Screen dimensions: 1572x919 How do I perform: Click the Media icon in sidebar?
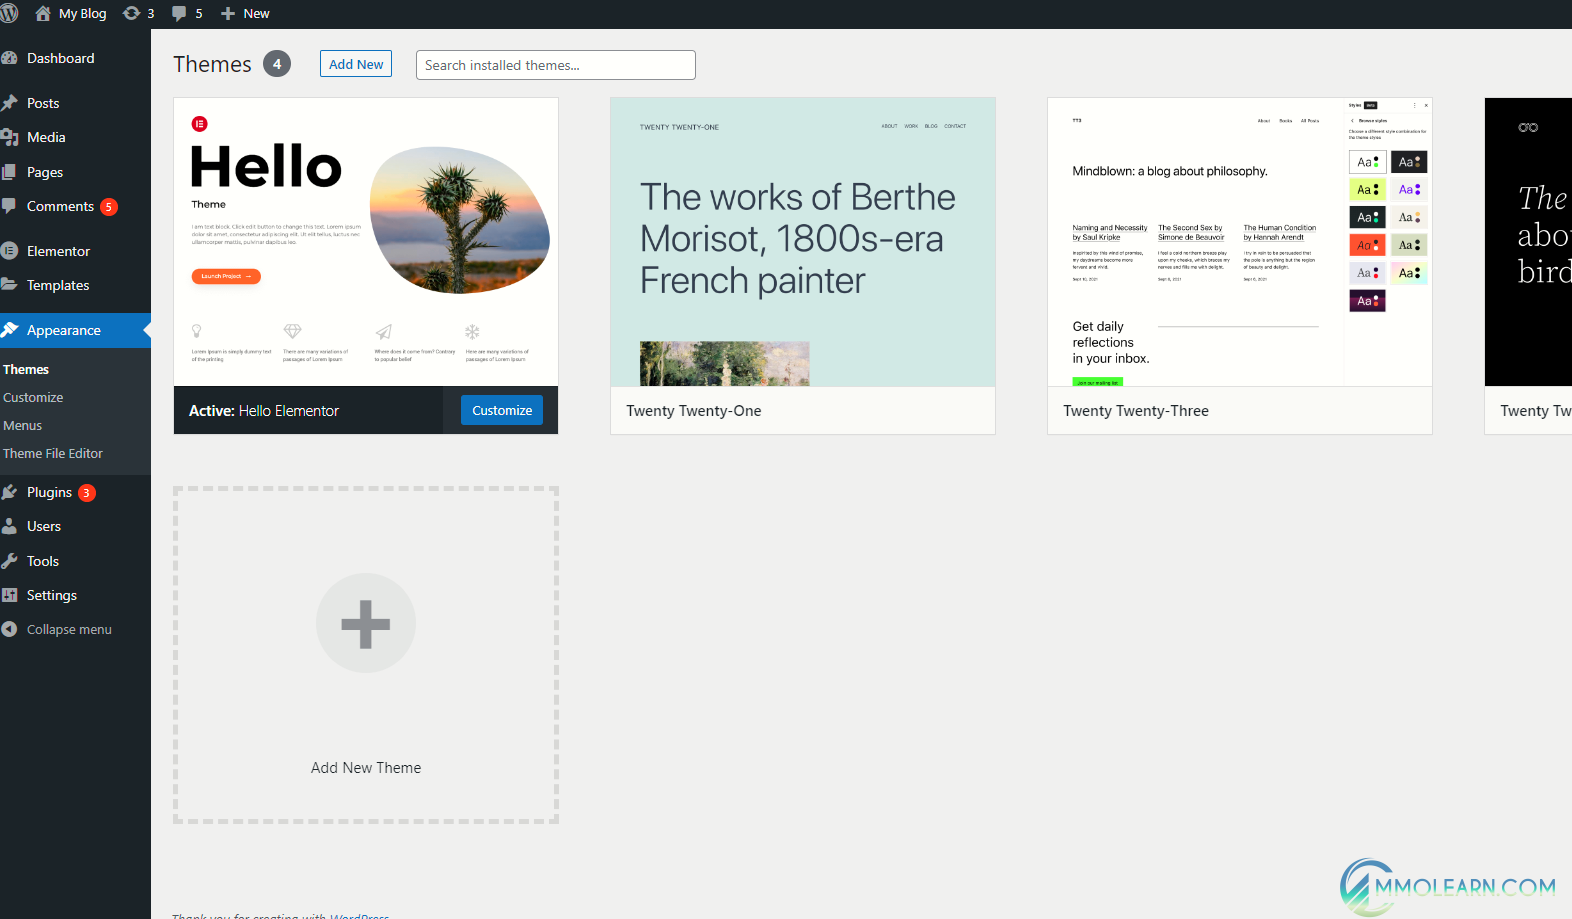click(x=9, y=137)
